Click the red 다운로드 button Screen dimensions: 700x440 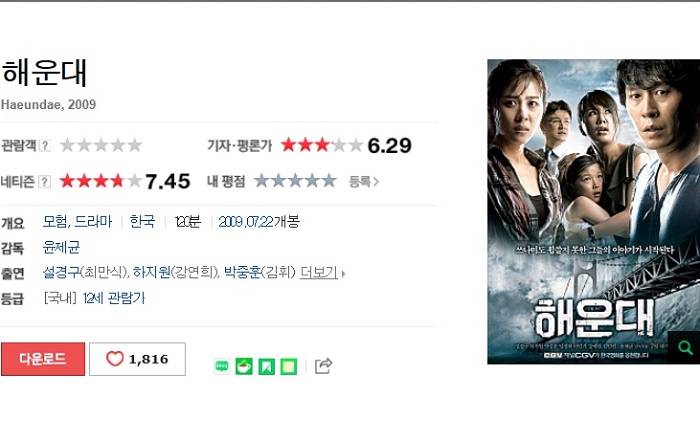click(x=43, y=359)
